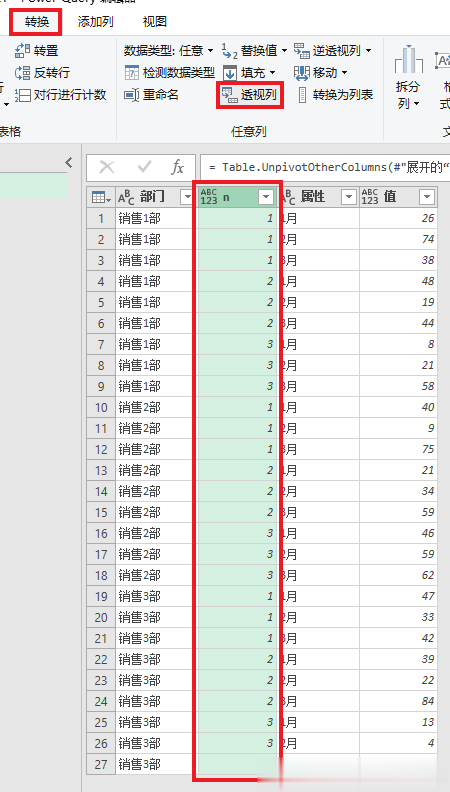Open the filter dropdown of 值 column

pos(427,197)
